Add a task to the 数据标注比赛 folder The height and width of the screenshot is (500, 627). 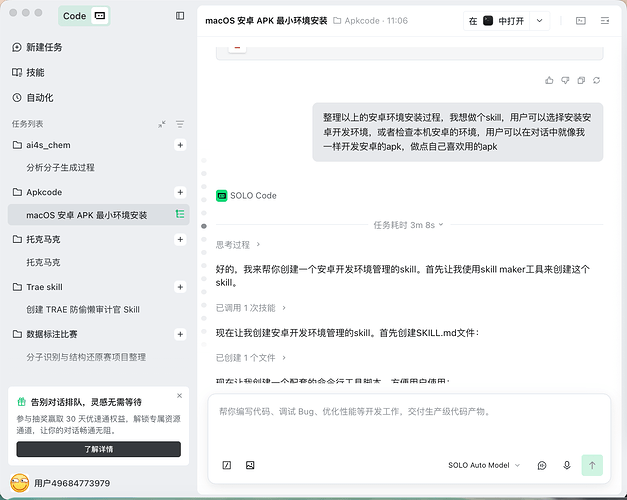click(180, 334)
